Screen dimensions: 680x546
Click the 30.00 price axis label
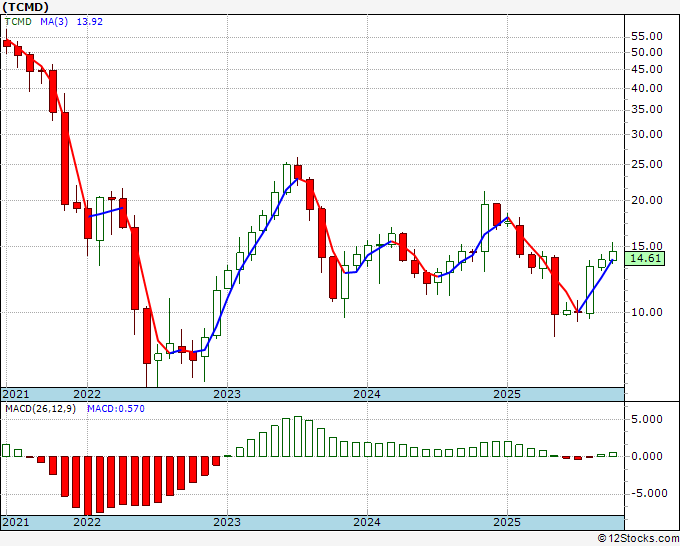coord(647,134)
